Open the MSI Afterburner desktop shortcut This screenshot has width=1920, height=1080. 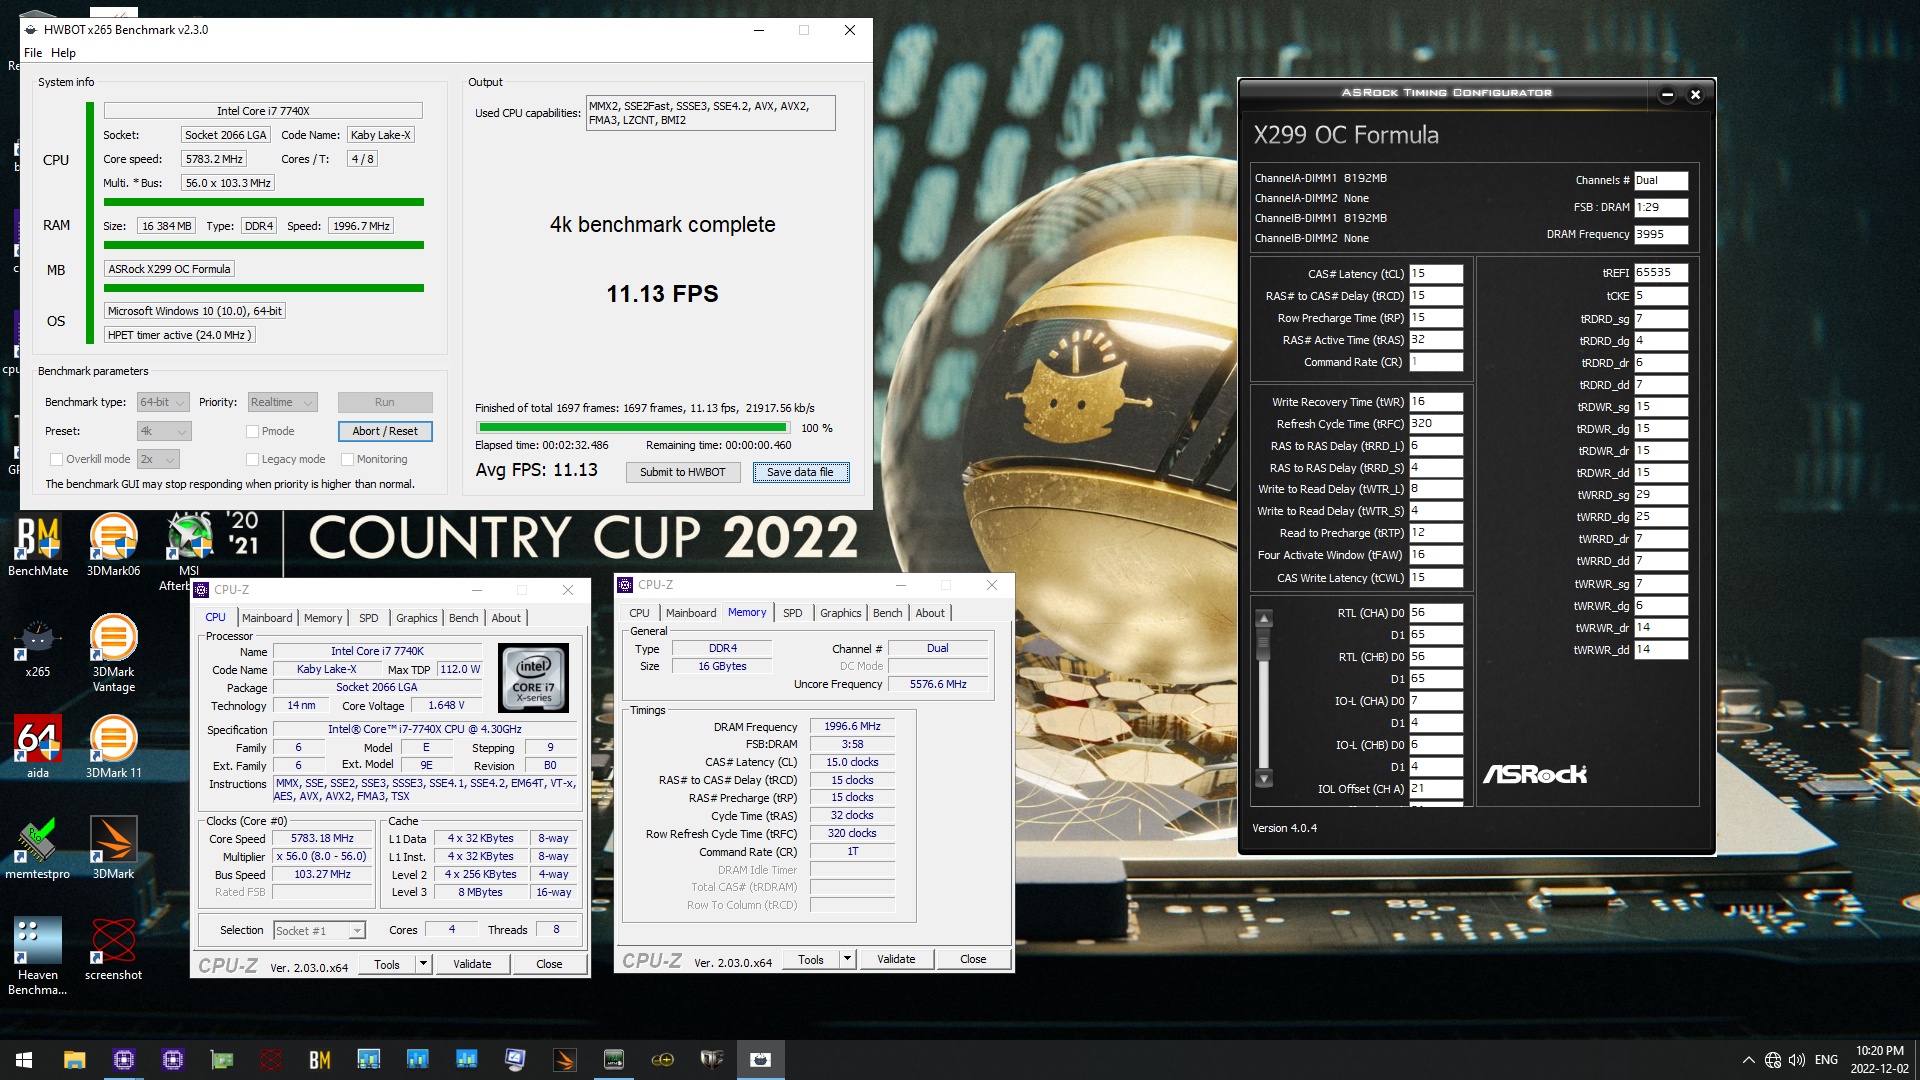[188, 552]
